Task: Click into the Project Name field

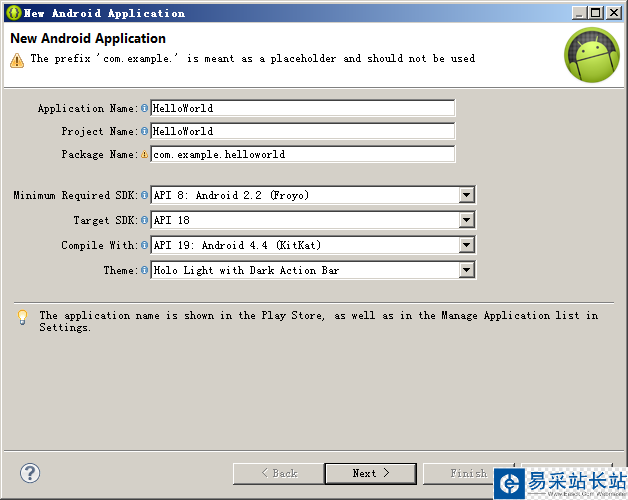Action: click(302, 131)
